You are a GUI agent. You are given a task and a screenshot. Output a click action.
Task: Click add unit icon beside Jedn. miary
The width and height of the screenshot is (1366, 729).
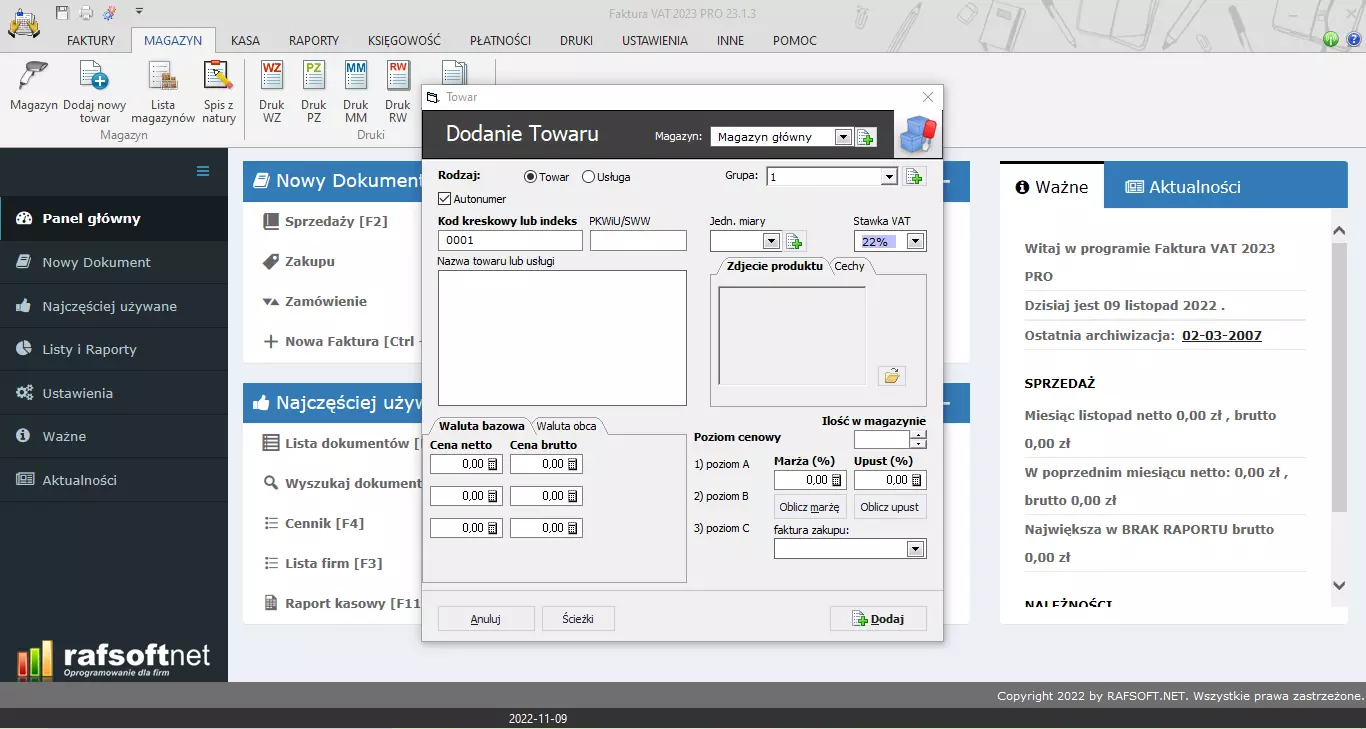tap(794, 241)
